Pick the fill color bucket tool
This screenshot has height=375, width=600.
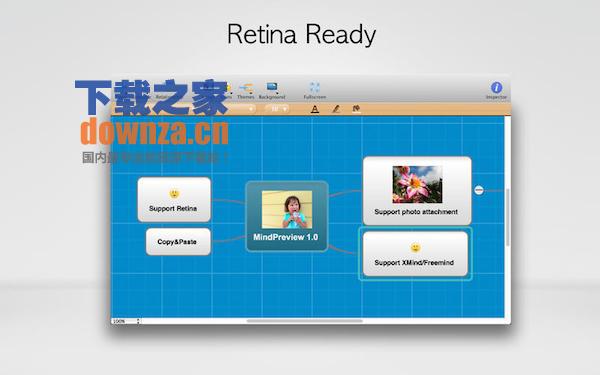[356, 109]
